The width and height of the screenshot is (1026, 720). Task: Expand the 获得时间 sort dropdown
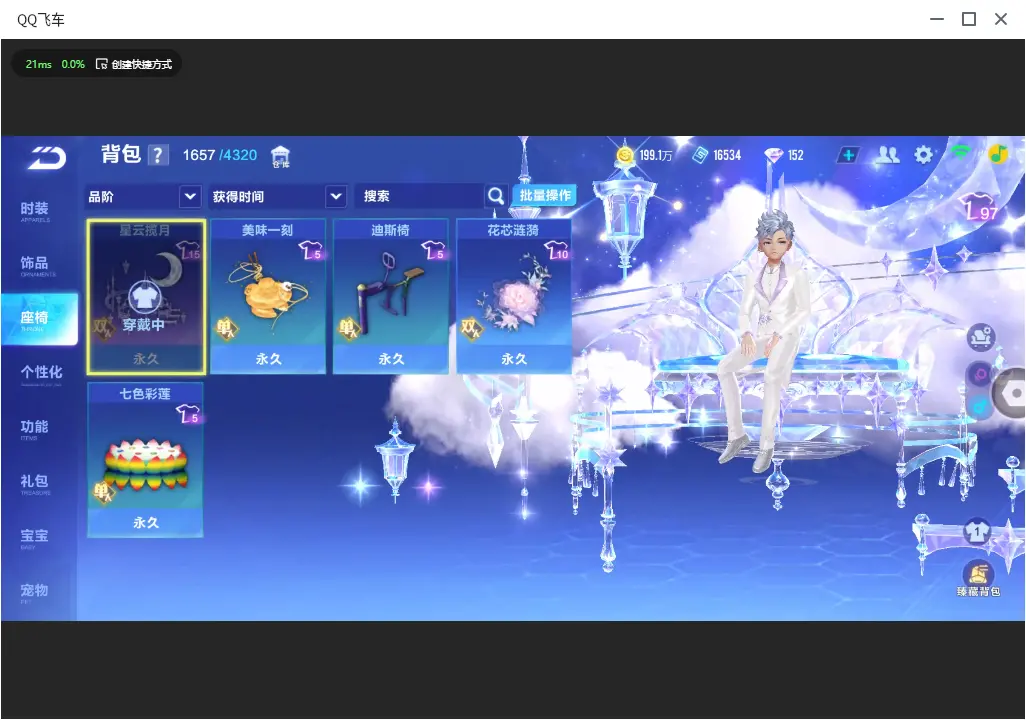[x=336, y=196]
